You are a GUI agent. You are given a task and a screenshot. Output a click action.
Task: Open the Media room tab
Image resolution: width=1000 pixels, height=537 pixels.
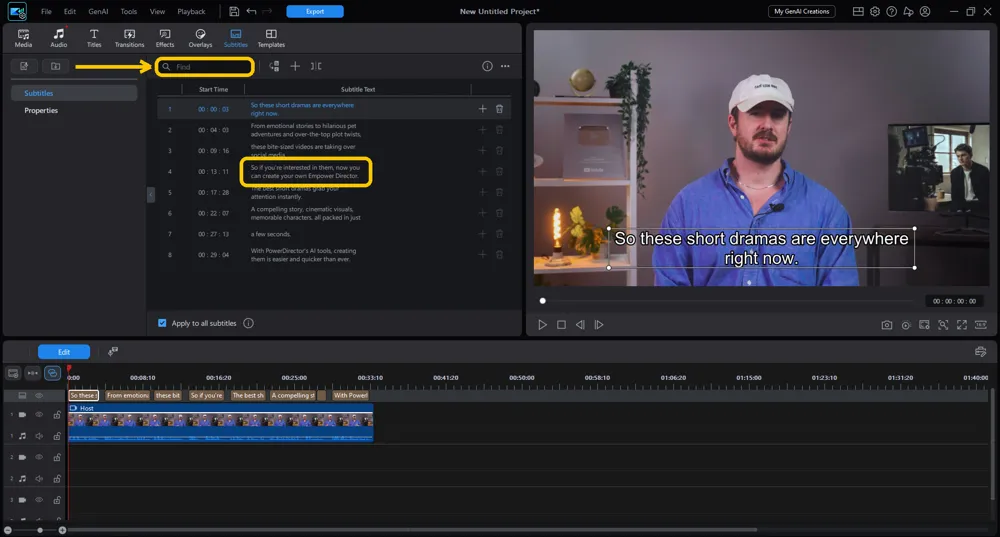24,38
